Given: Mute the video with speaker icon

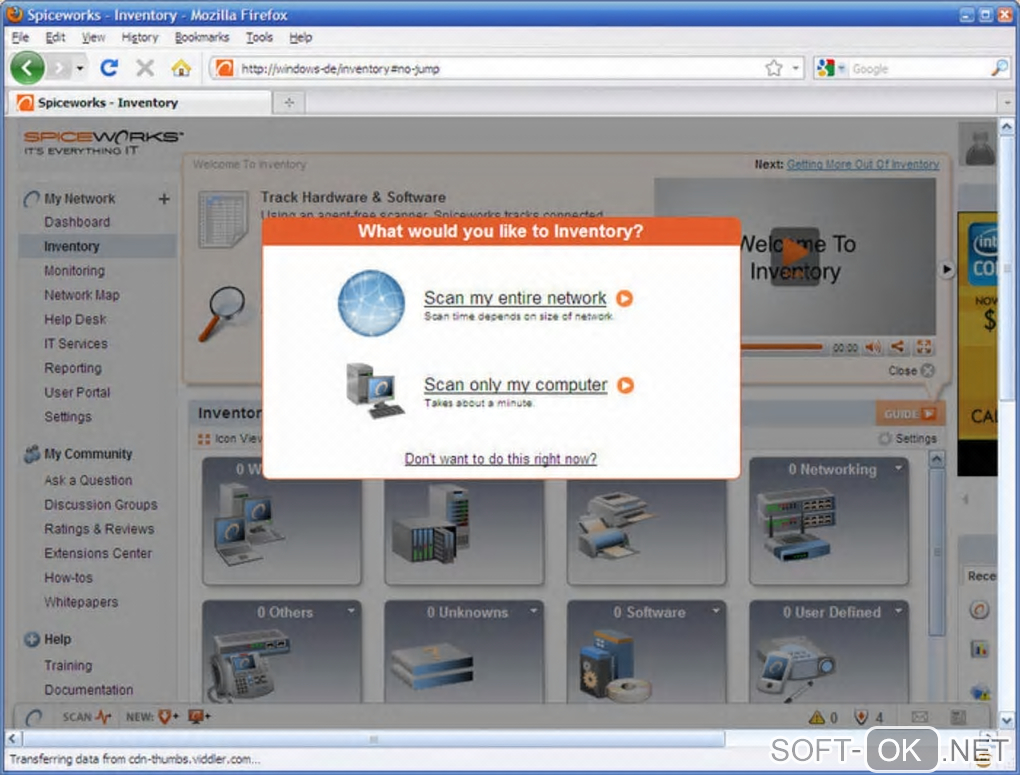Looking at the screenshot, I should [x=872, y=347].
